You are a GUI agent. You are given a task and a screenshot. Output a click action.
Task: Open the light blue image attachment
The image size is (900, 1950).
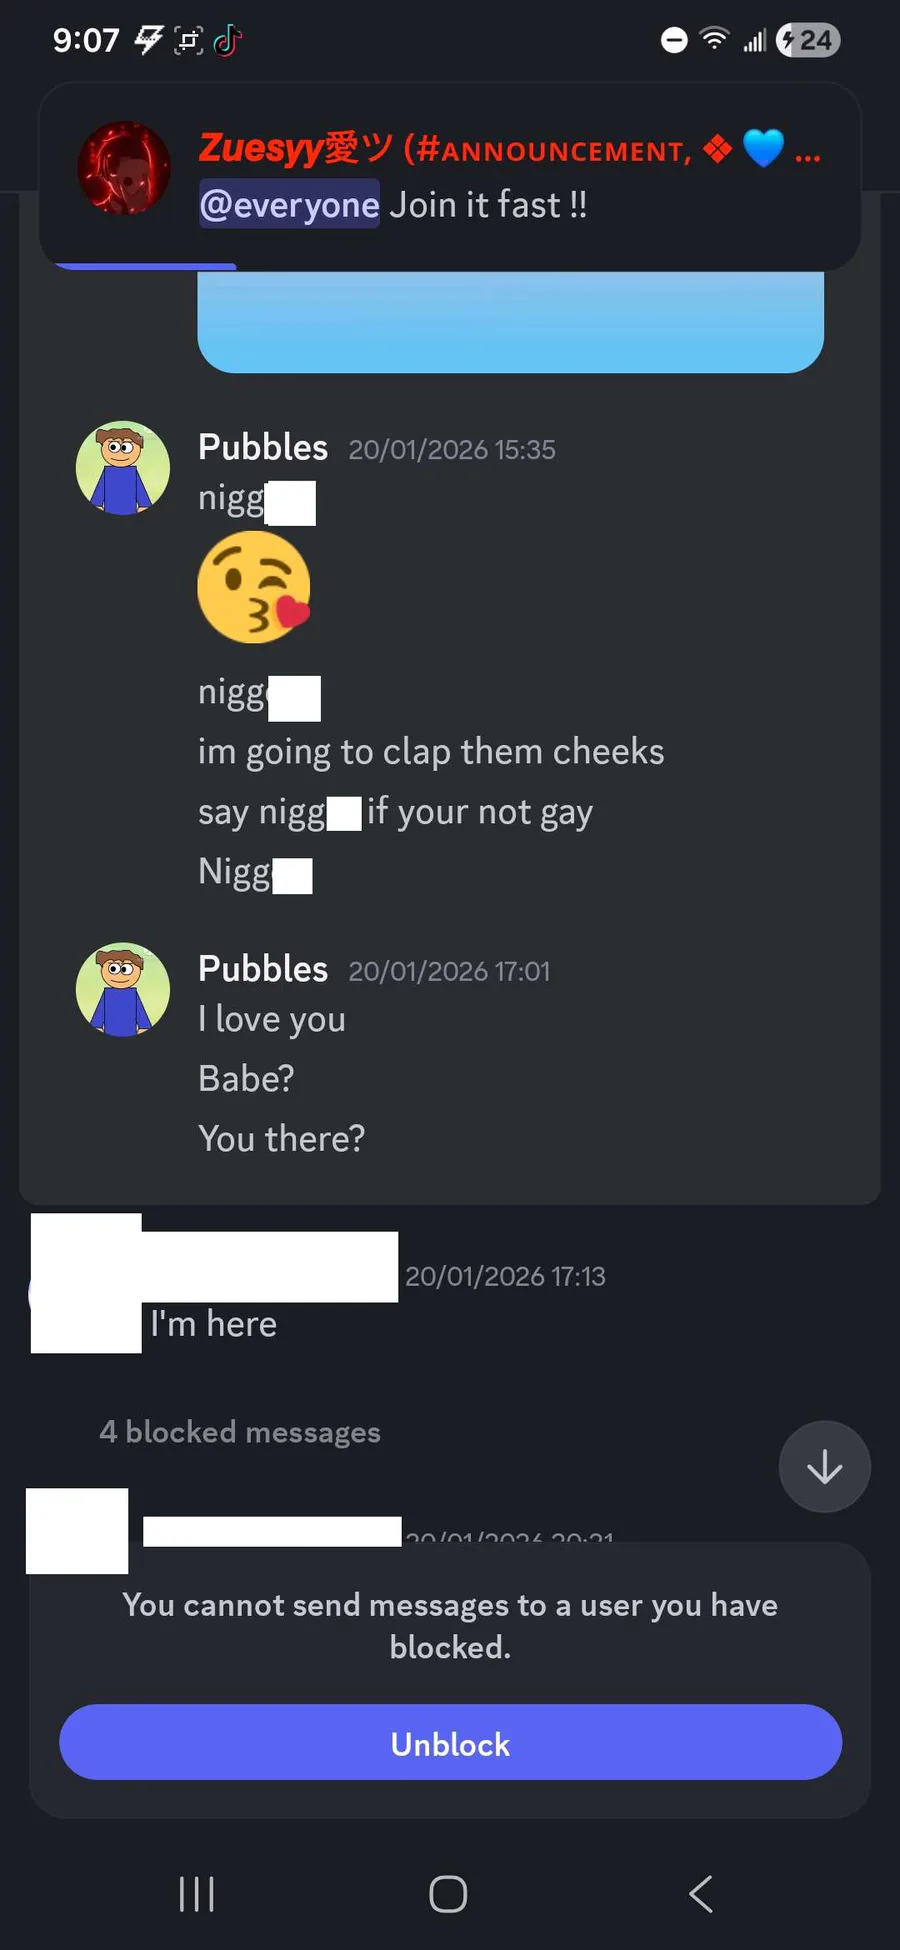[x=510, y=322]
